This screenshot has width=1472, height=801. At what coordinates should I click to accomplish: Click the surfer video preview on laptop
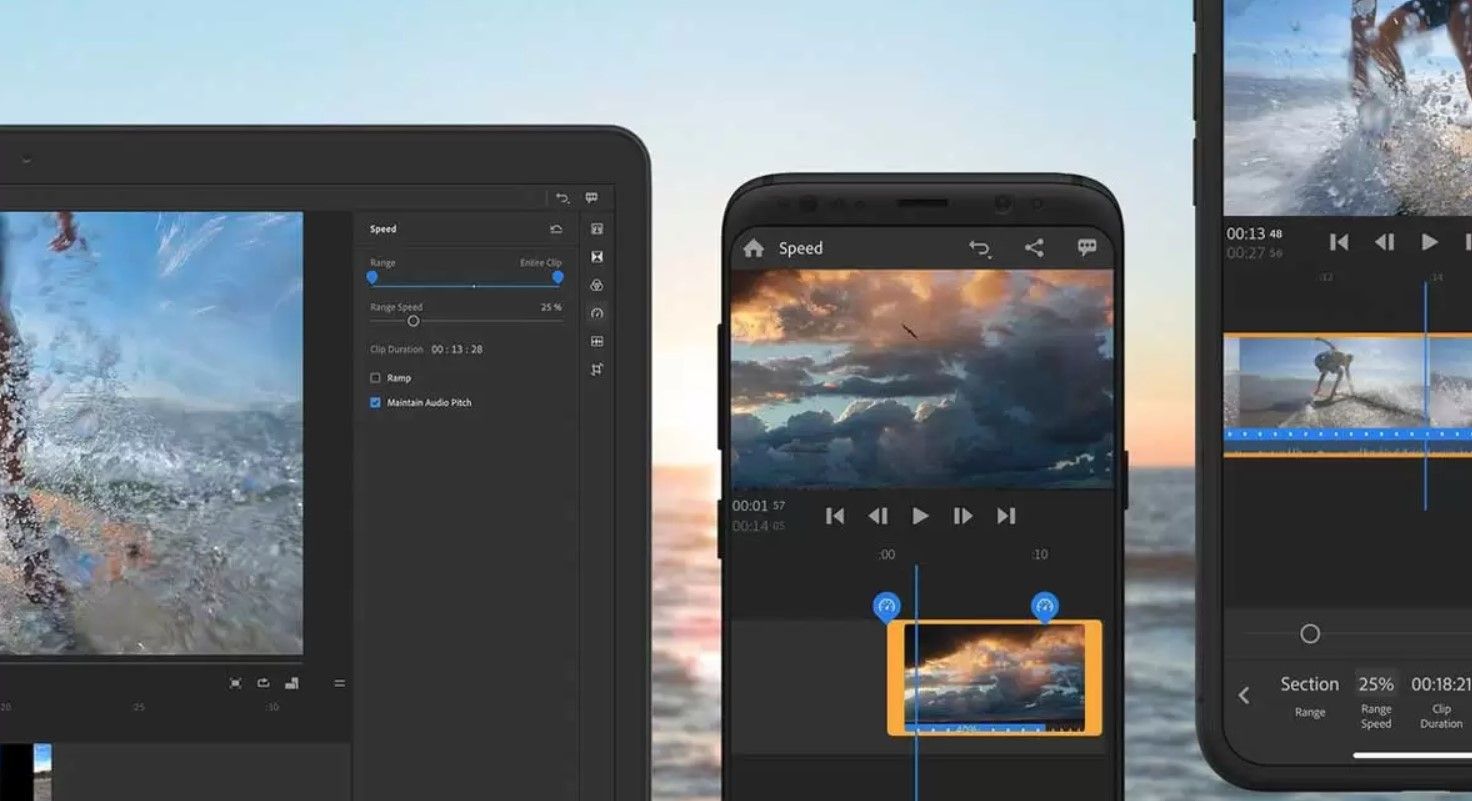pos(151,433)
